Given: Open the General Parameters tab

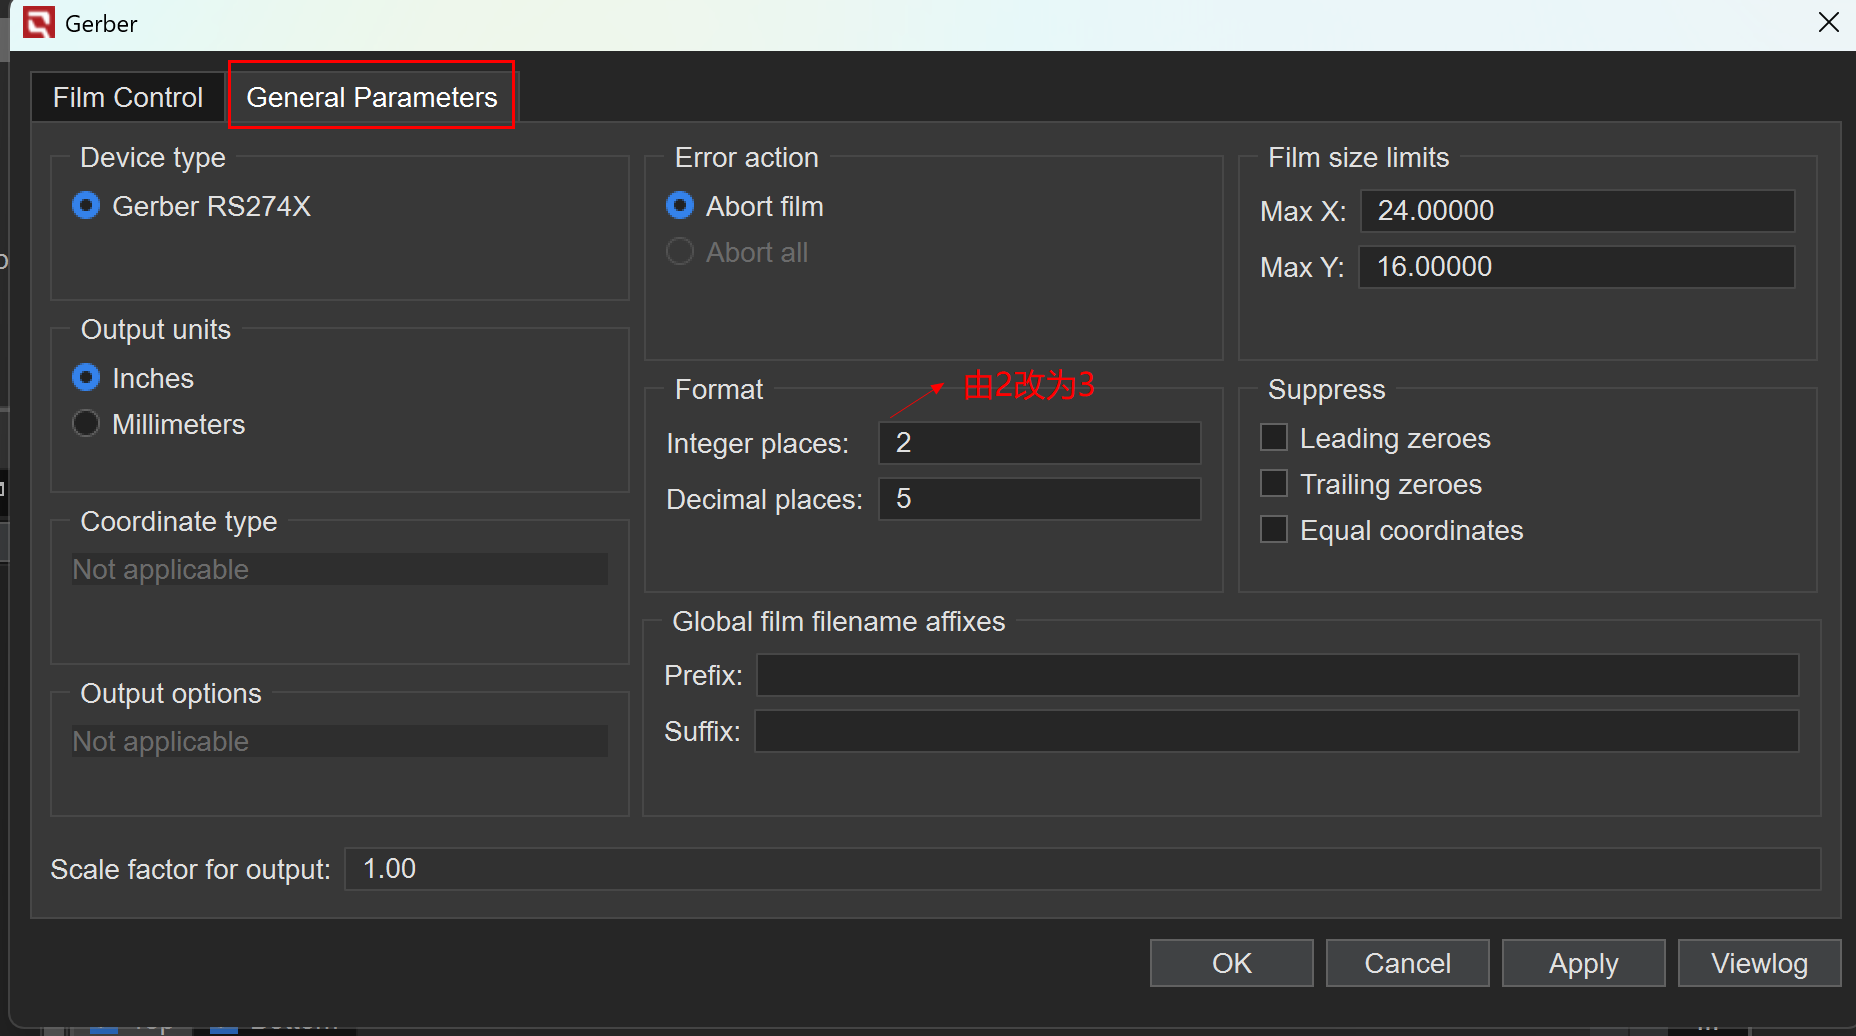Looking at the screenshot, I should [371, 97].
